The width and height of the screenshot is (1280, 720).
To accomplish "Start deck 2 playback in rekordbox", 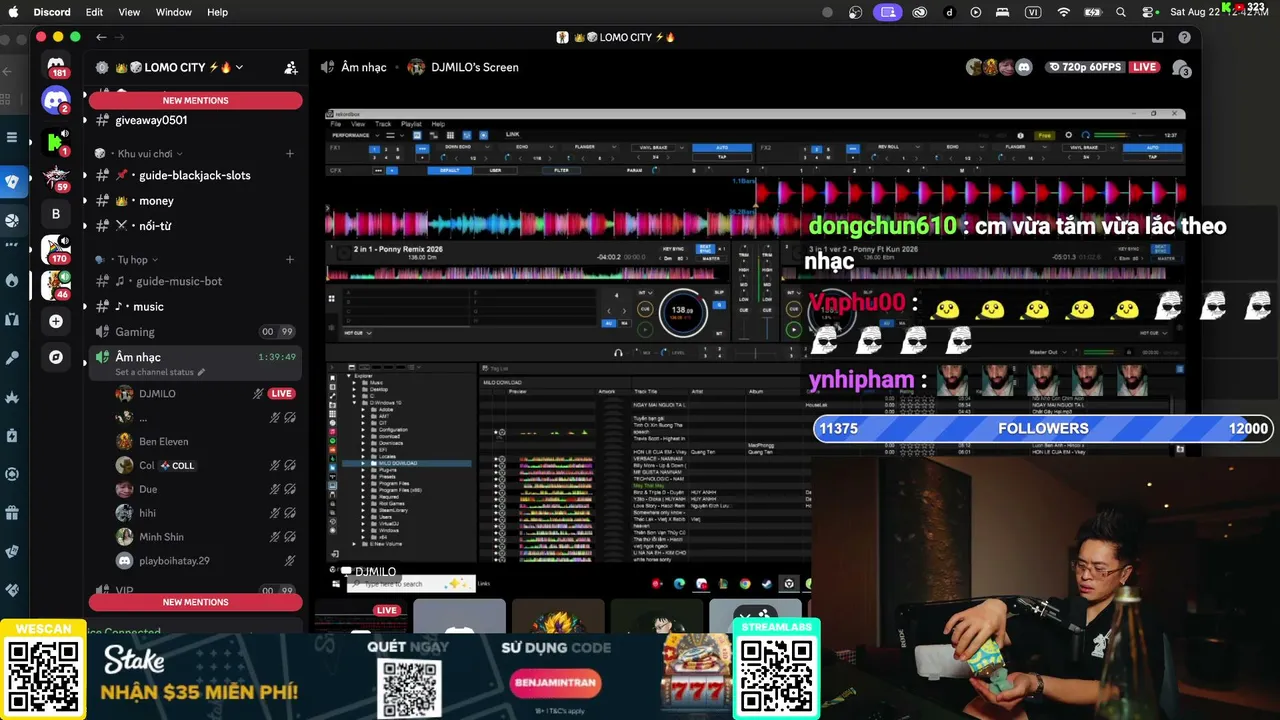I will click(793, 329).
